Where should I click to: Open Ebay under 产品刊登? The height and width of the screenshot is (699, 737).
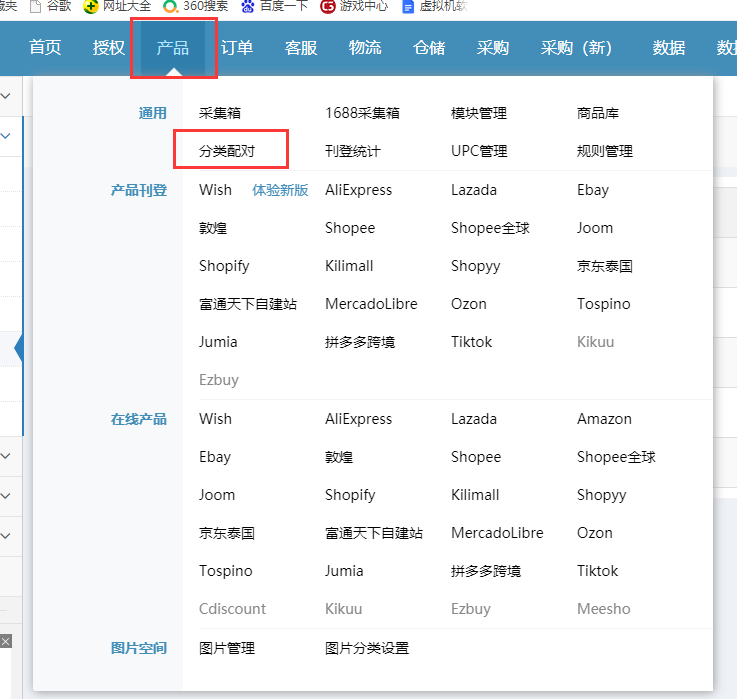(x=593, y=190)
